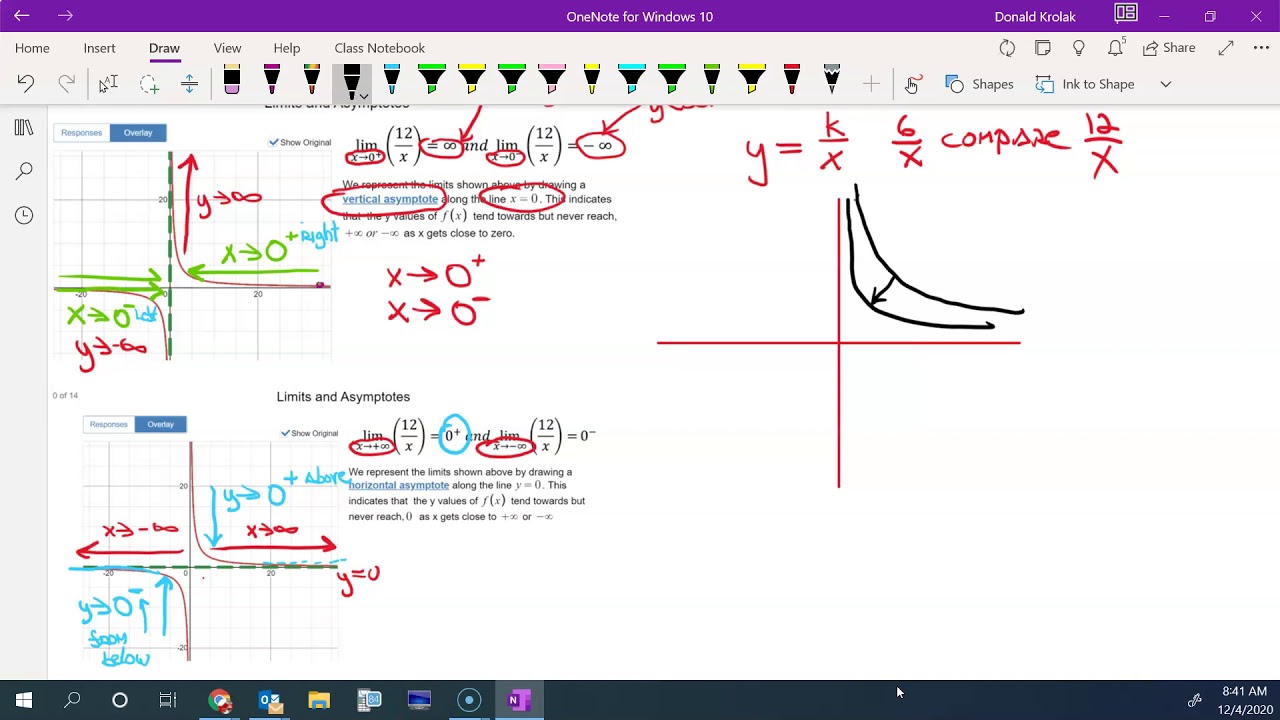Open the feed sticky notes pane
Screen dimensions: 1280x720
click(x=1043, y=48)
